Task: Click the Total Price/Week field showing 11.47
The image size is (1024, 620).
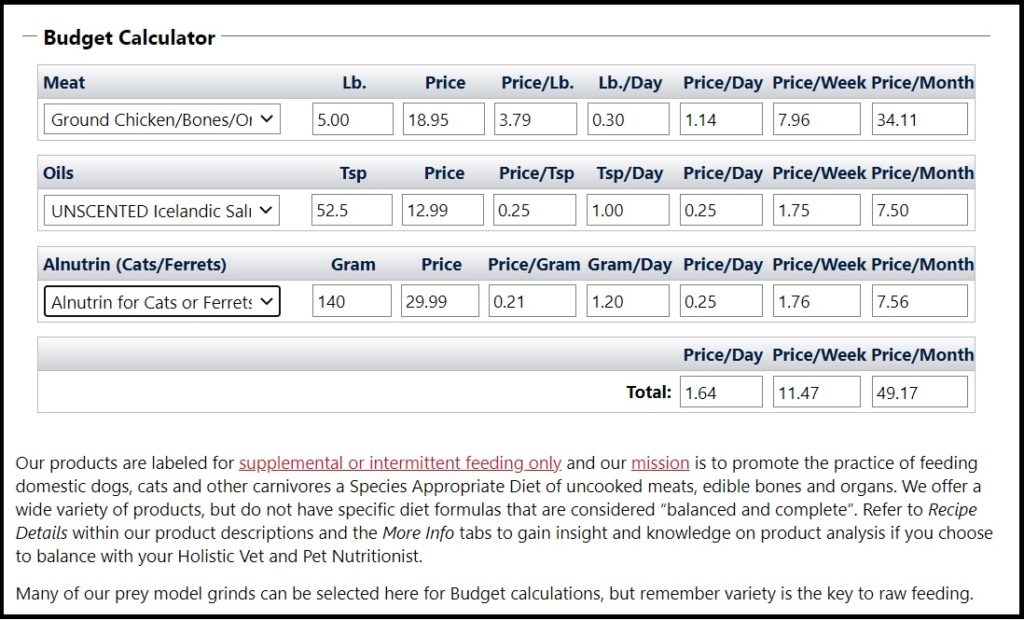Action: (816, 393)
